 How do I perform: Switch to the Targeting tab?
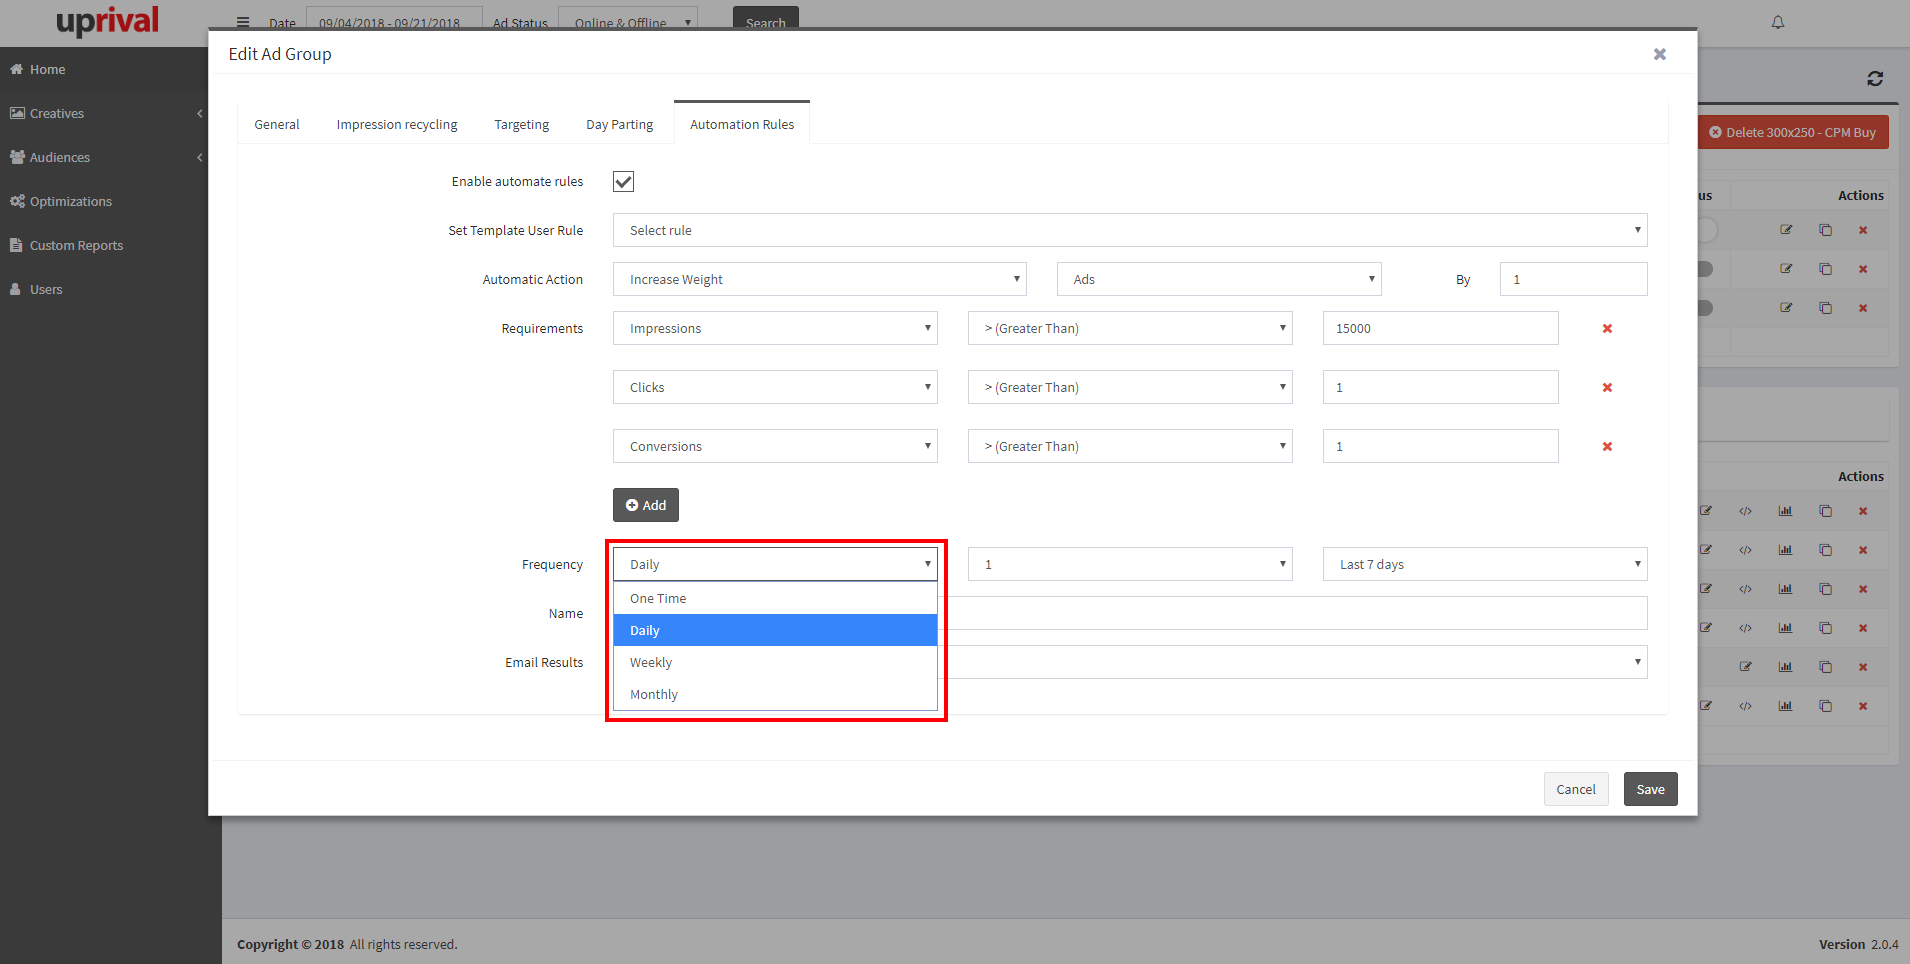click(522, 124)
